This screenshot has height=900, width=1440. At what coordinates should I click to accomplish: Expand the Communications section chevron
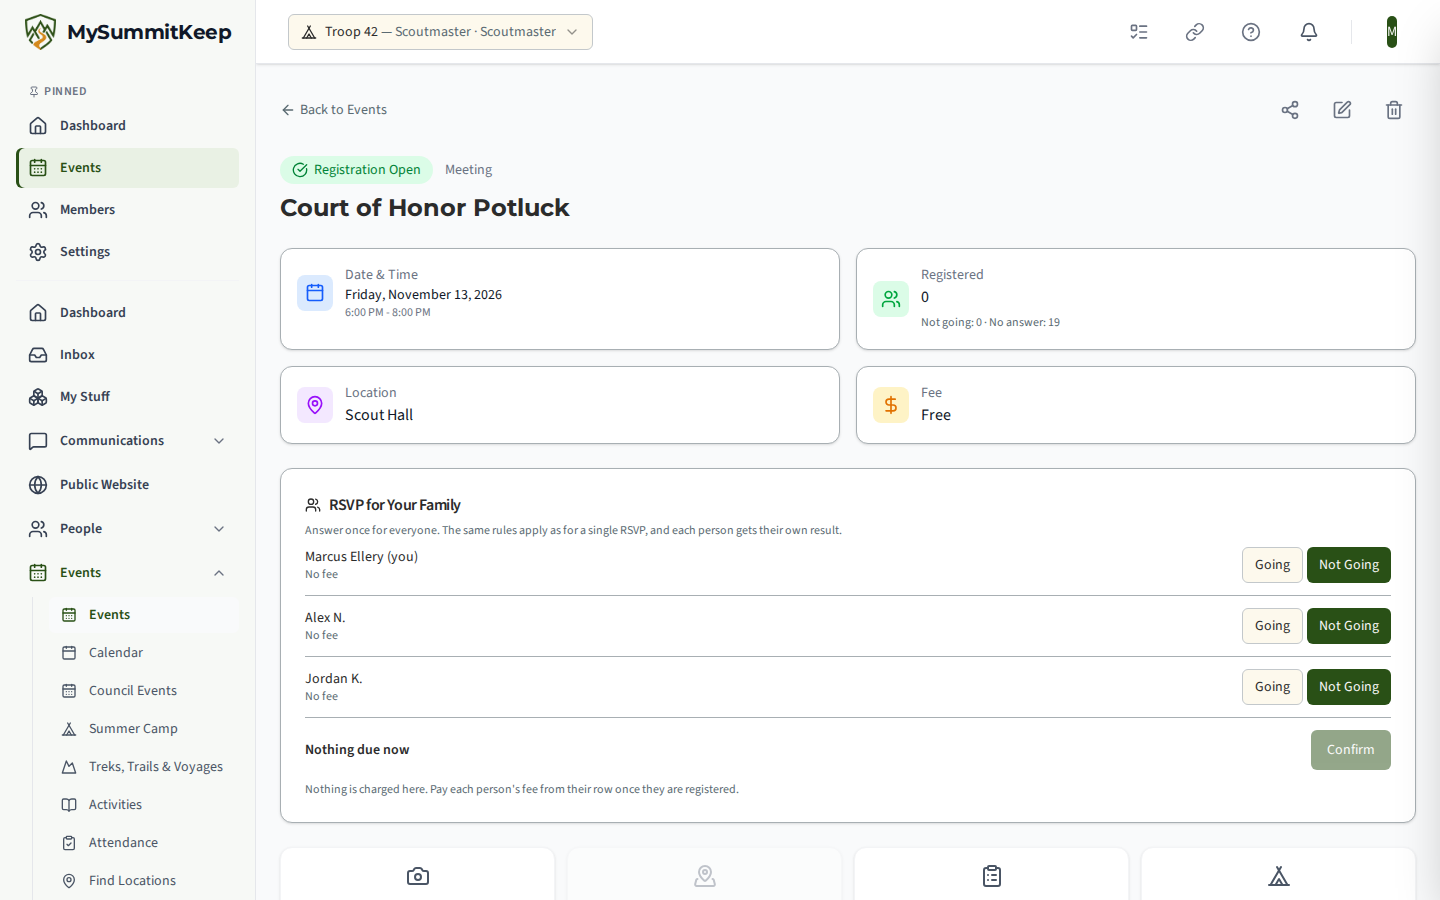pyautogui.click(x=219, y=441)
